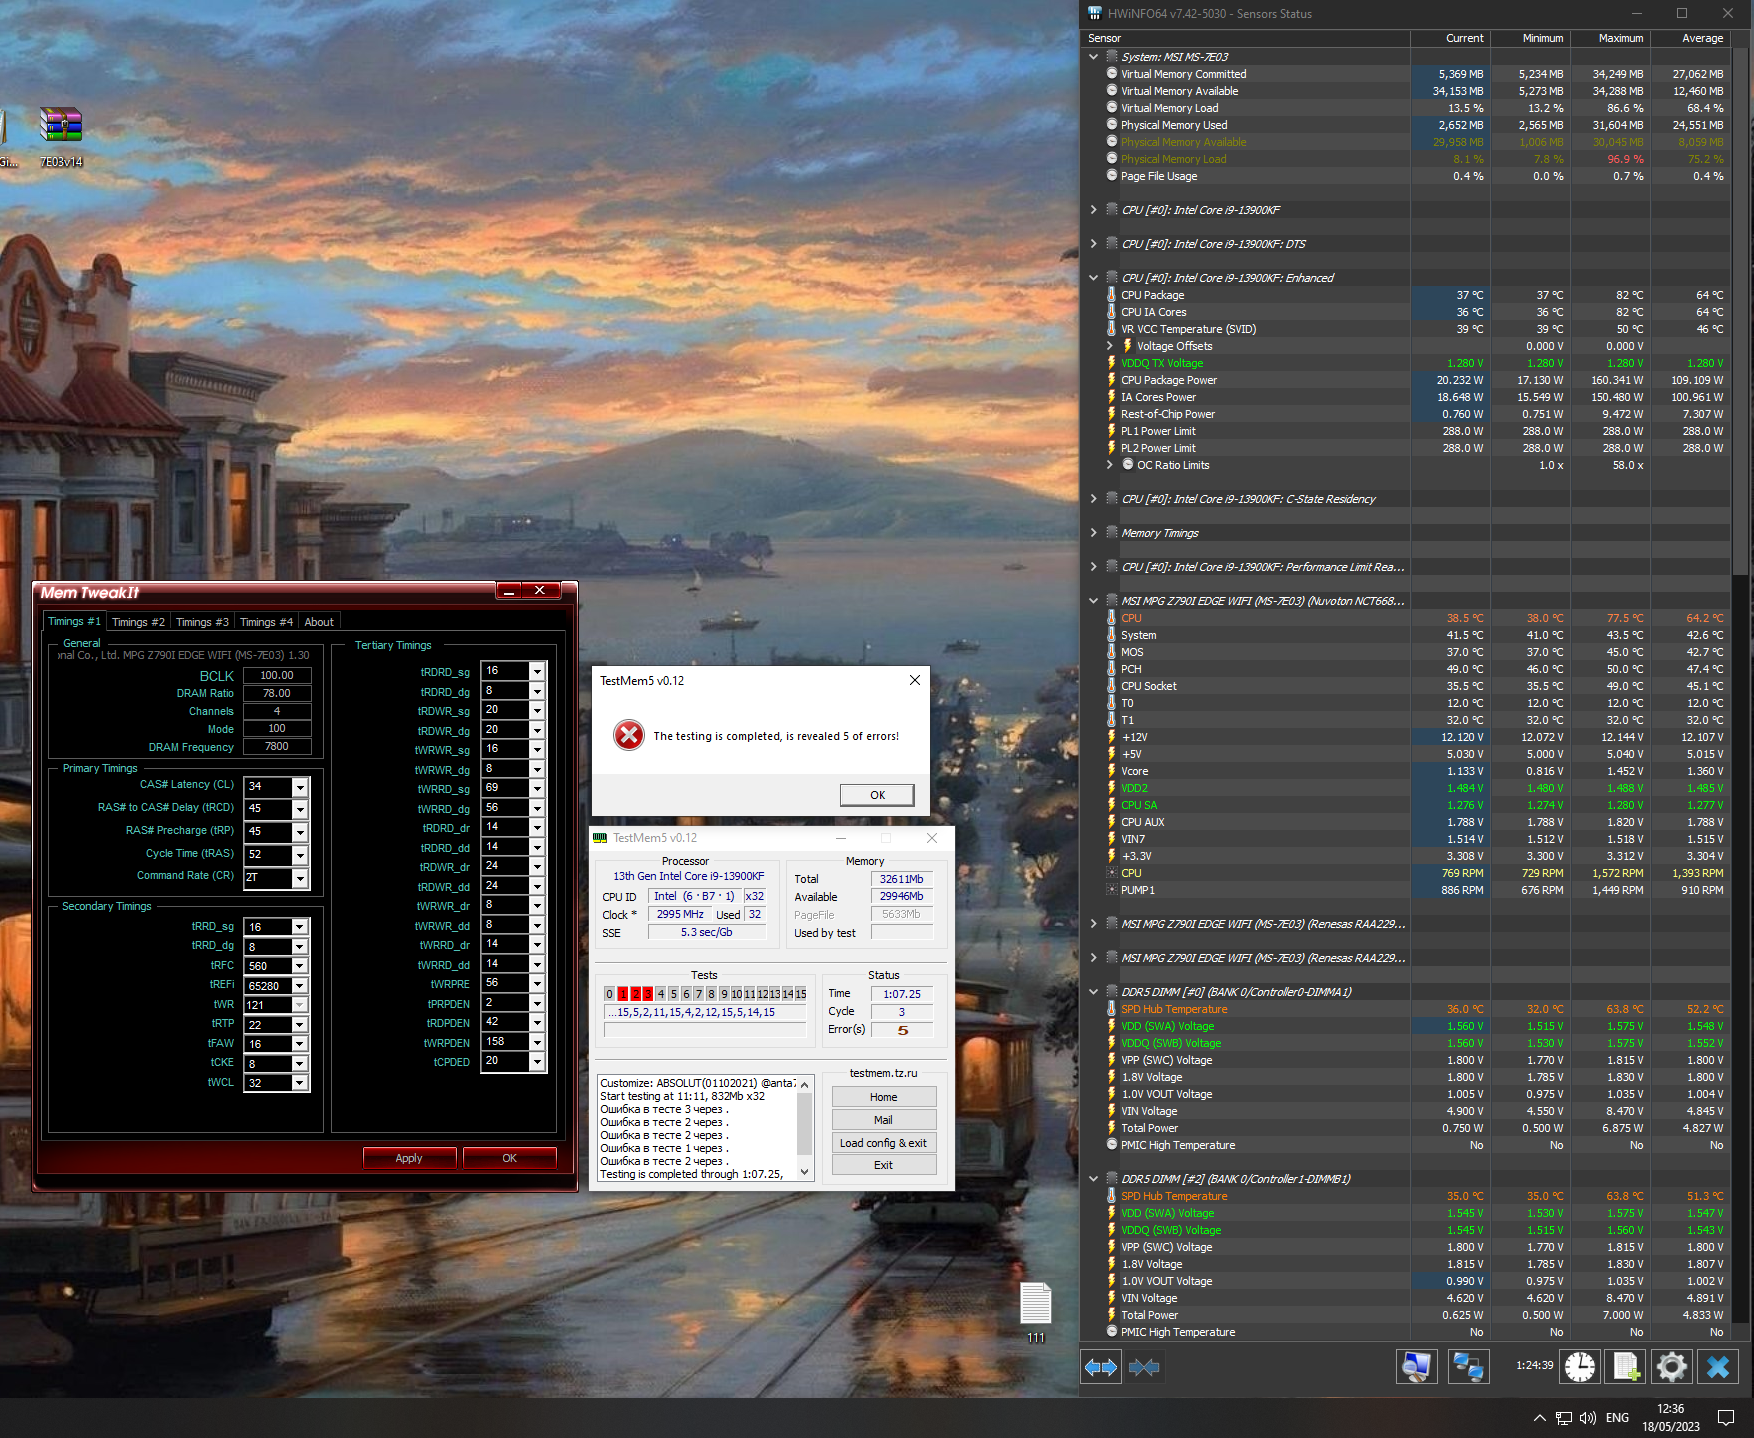Open the volume speaker tray icon
The image size is (1754, 1438).
tap(1587, 1418)
